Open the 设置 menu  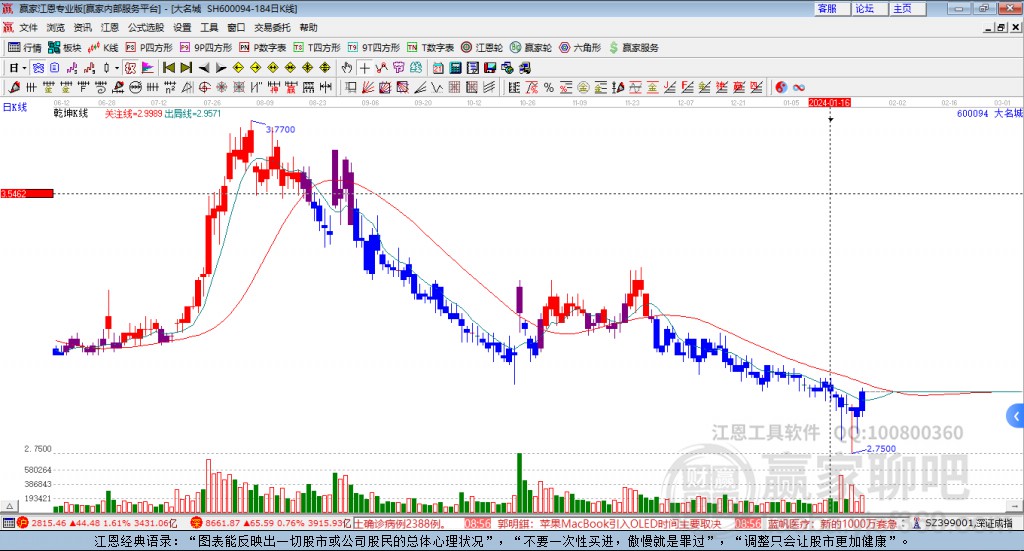pos(182,27)
